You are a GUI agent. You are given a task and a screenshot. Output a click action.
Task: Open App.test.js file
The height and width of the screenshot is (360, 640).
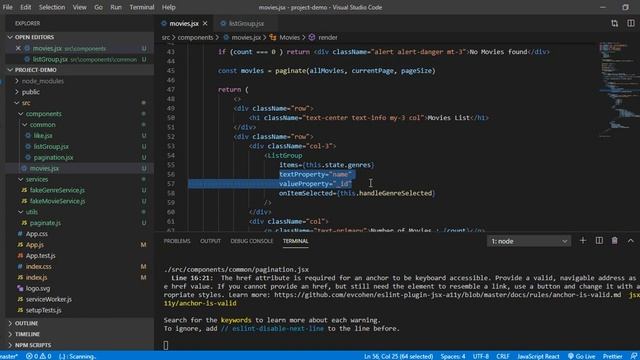[80, 256]
